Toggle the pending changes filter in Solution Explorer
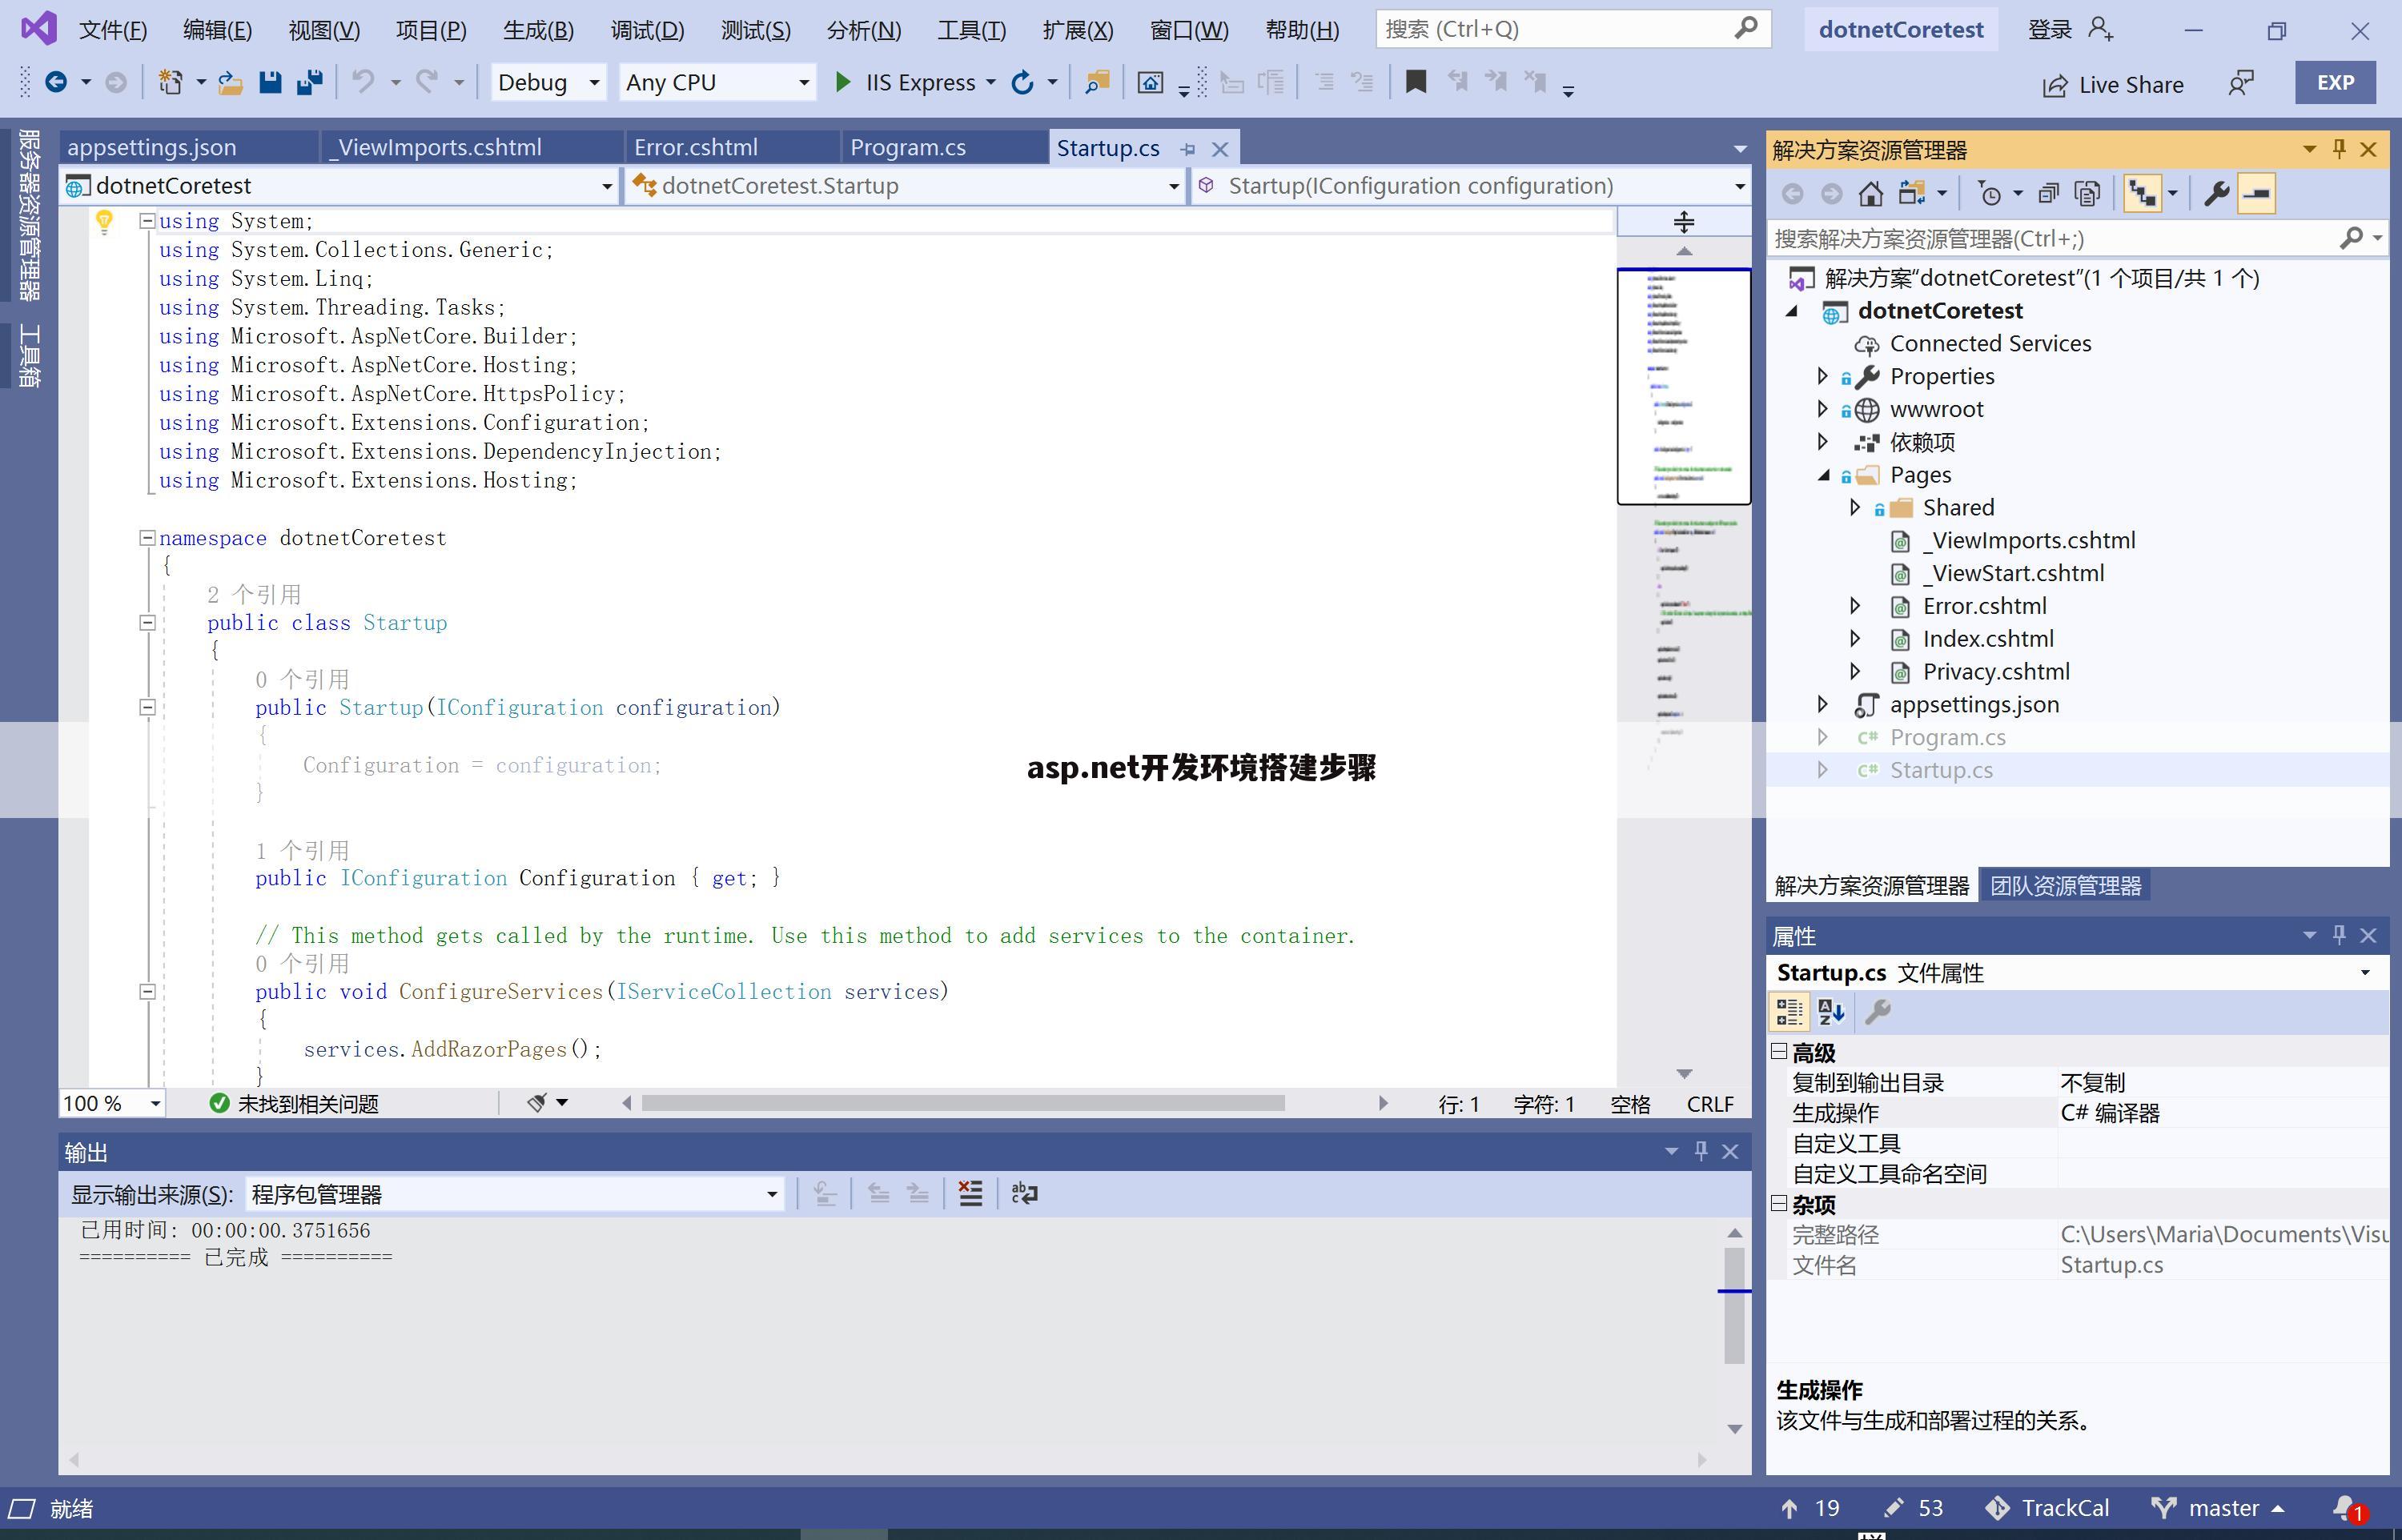 click(x=1990, y=194)
